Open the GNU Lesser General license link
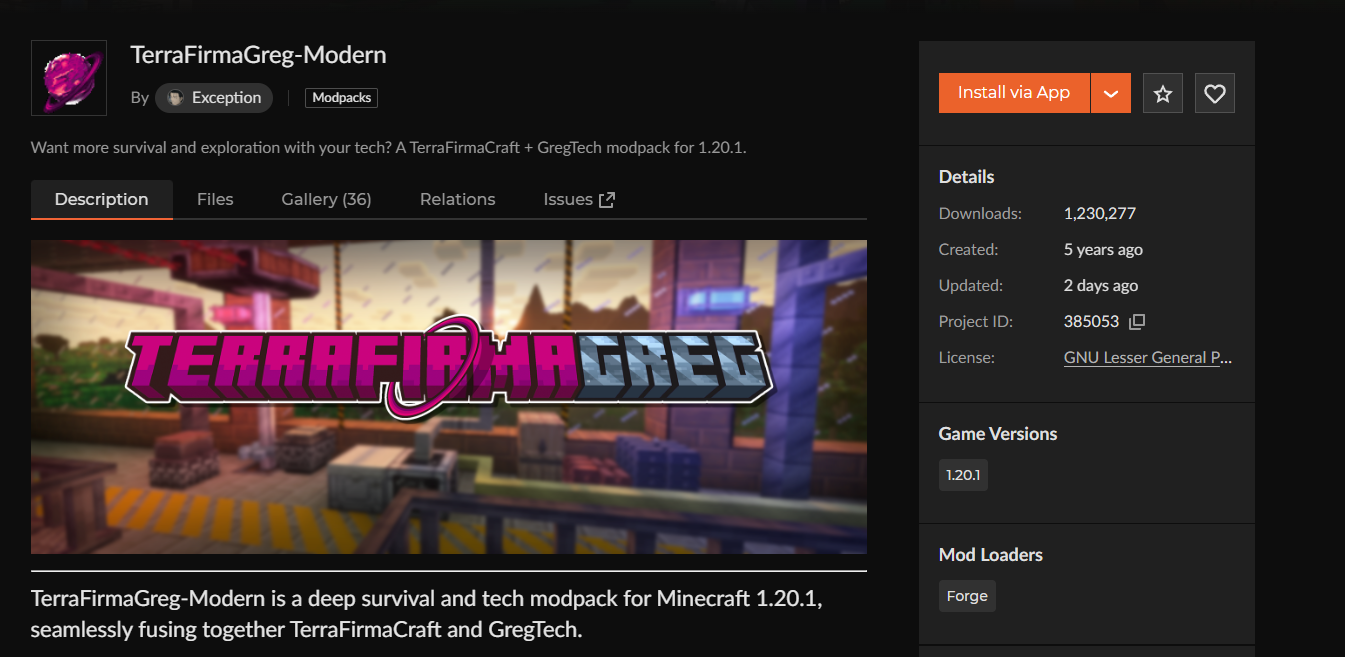The height and width of the screenshot is (657, 1345). 1148,357
